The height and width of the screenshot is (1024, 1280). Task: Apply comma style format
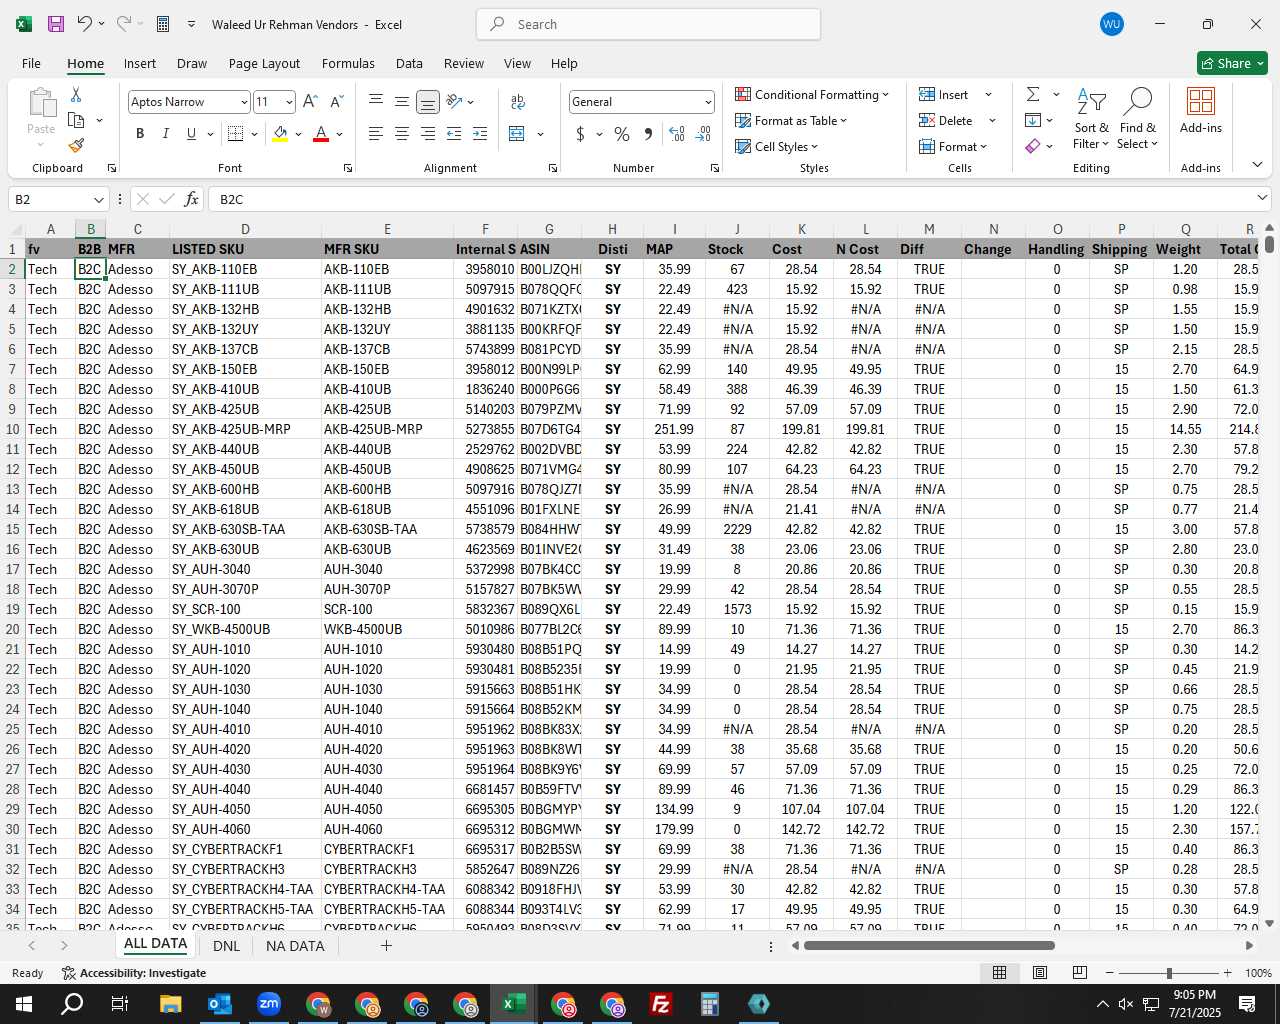(x=648, y=134)
